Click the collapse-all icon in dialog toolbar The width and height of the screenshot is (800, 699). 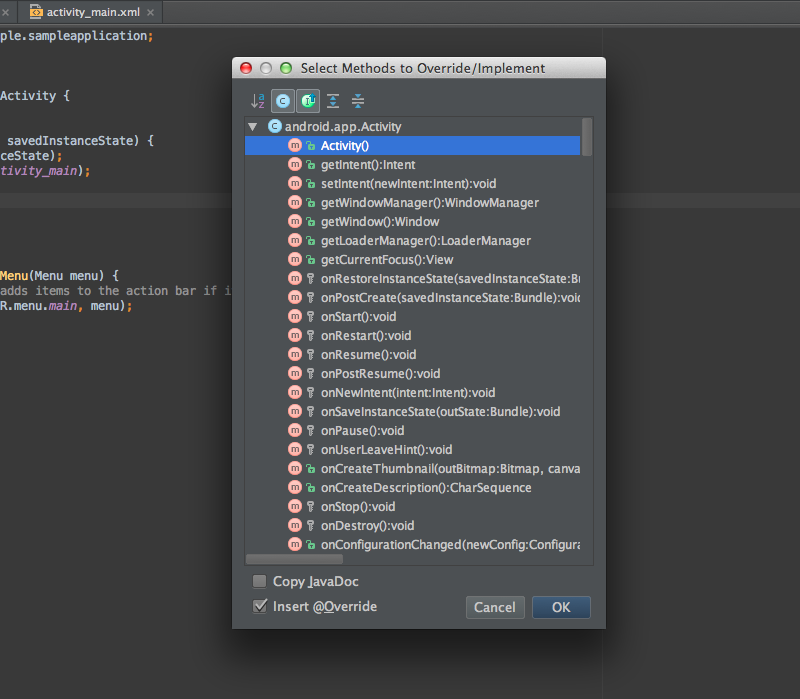click(x=358, y=100)
